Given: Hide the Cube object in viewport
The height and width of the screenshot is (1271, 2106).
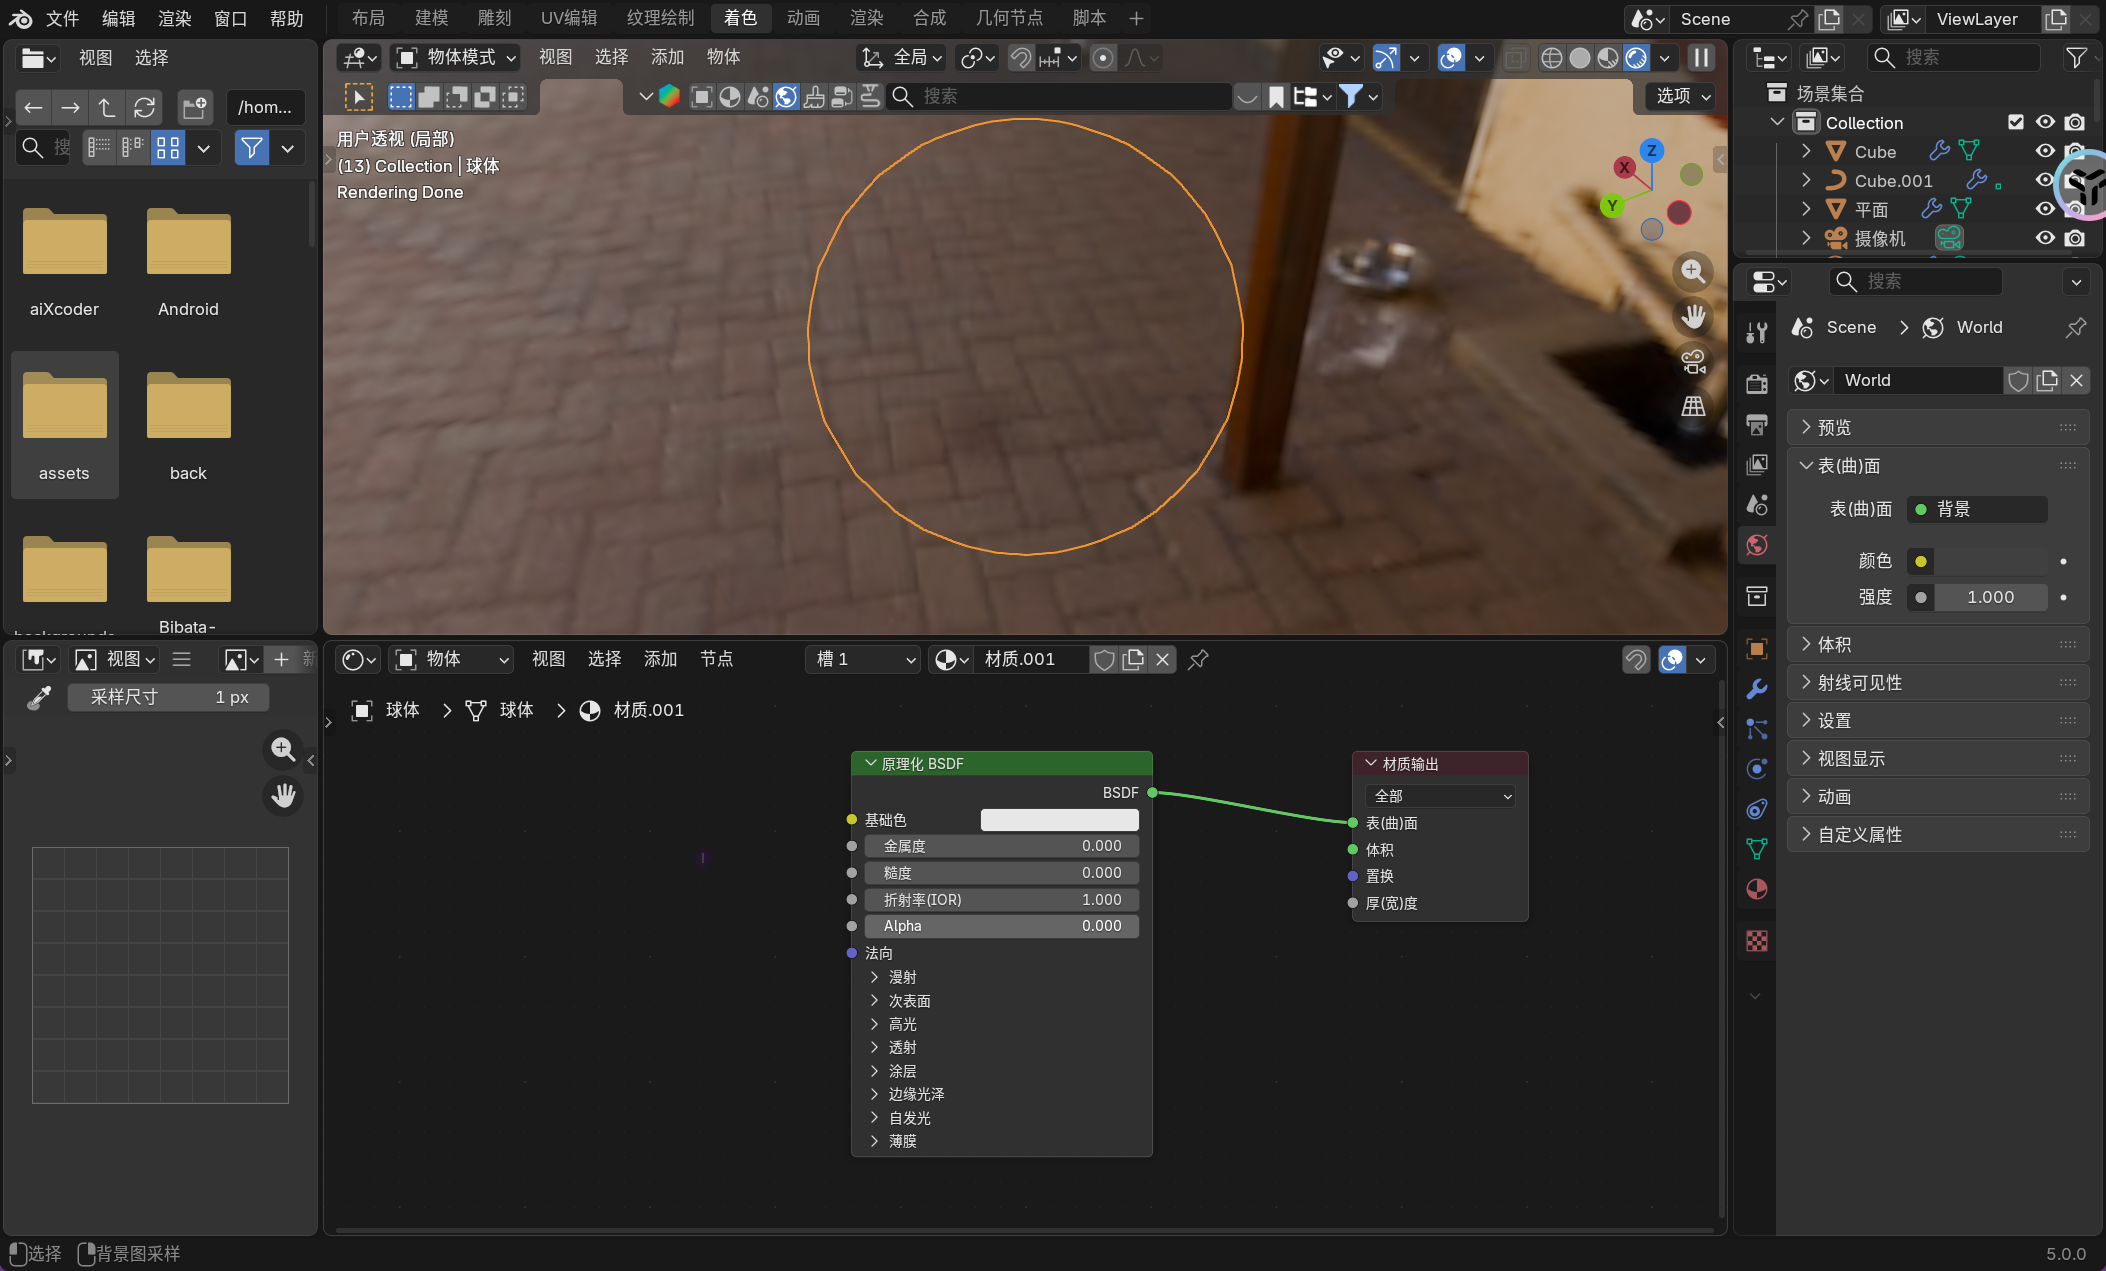Looking at the screenshot, I should [x=2045, y=151].
